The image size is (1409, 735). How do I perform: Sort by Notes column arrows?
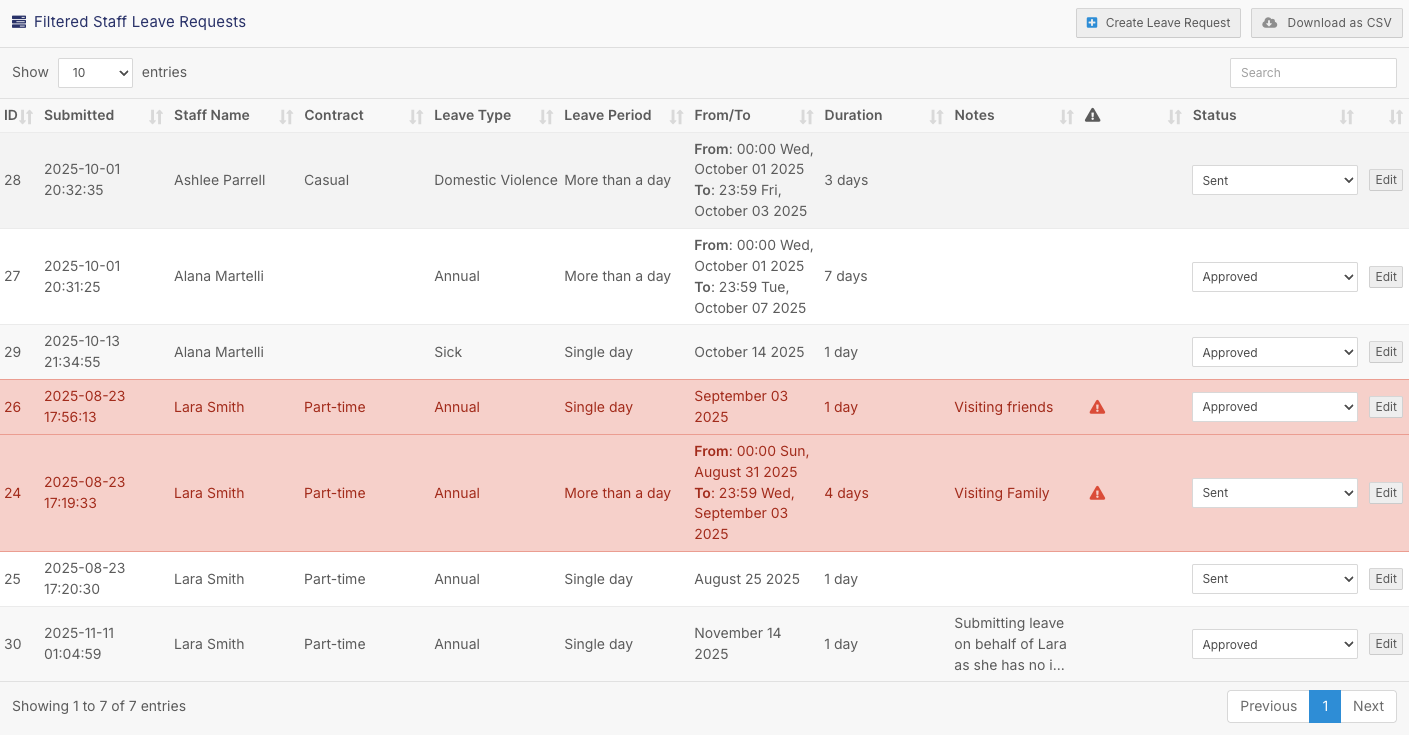[1066, 117]
